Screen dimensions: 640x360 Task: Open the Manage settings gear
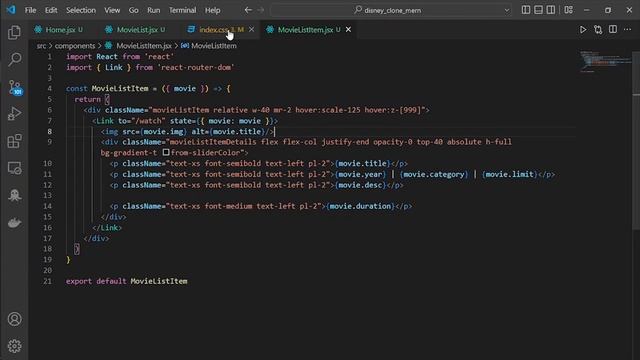click(14, 346)
